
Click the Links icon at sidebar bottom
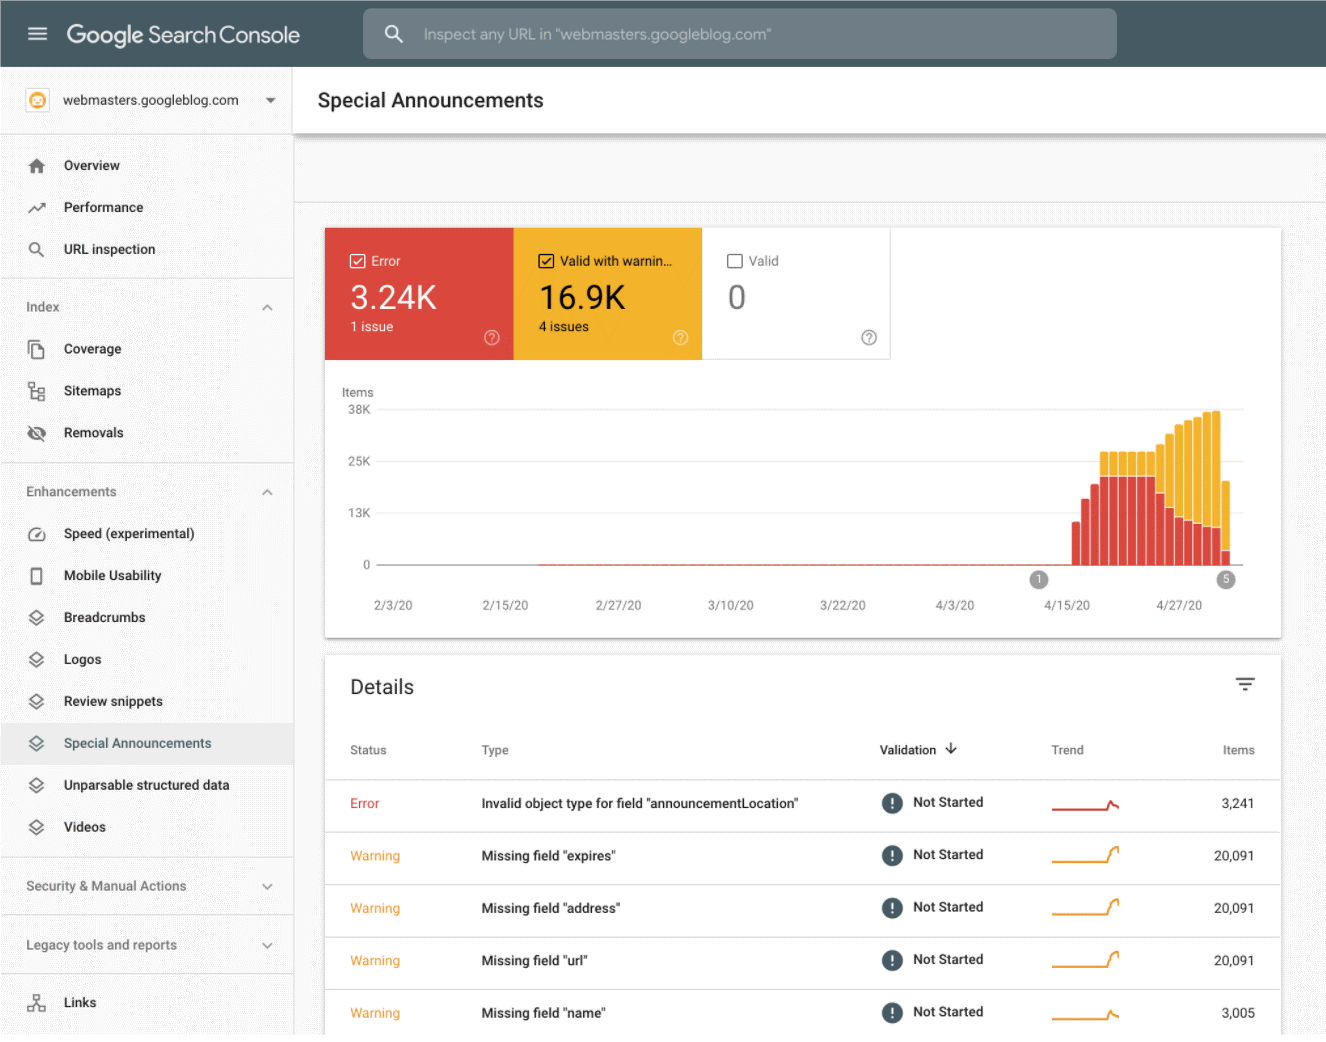[37, 1002]
